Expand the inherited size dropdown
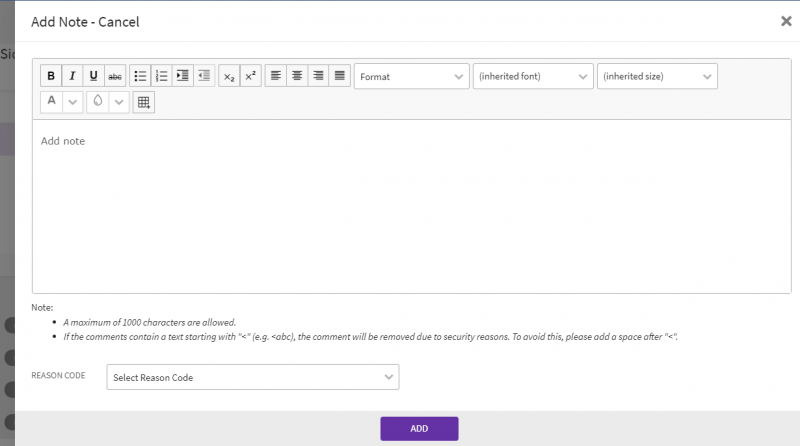This screenshot has height=446, width=800. (x=657, y=76)
